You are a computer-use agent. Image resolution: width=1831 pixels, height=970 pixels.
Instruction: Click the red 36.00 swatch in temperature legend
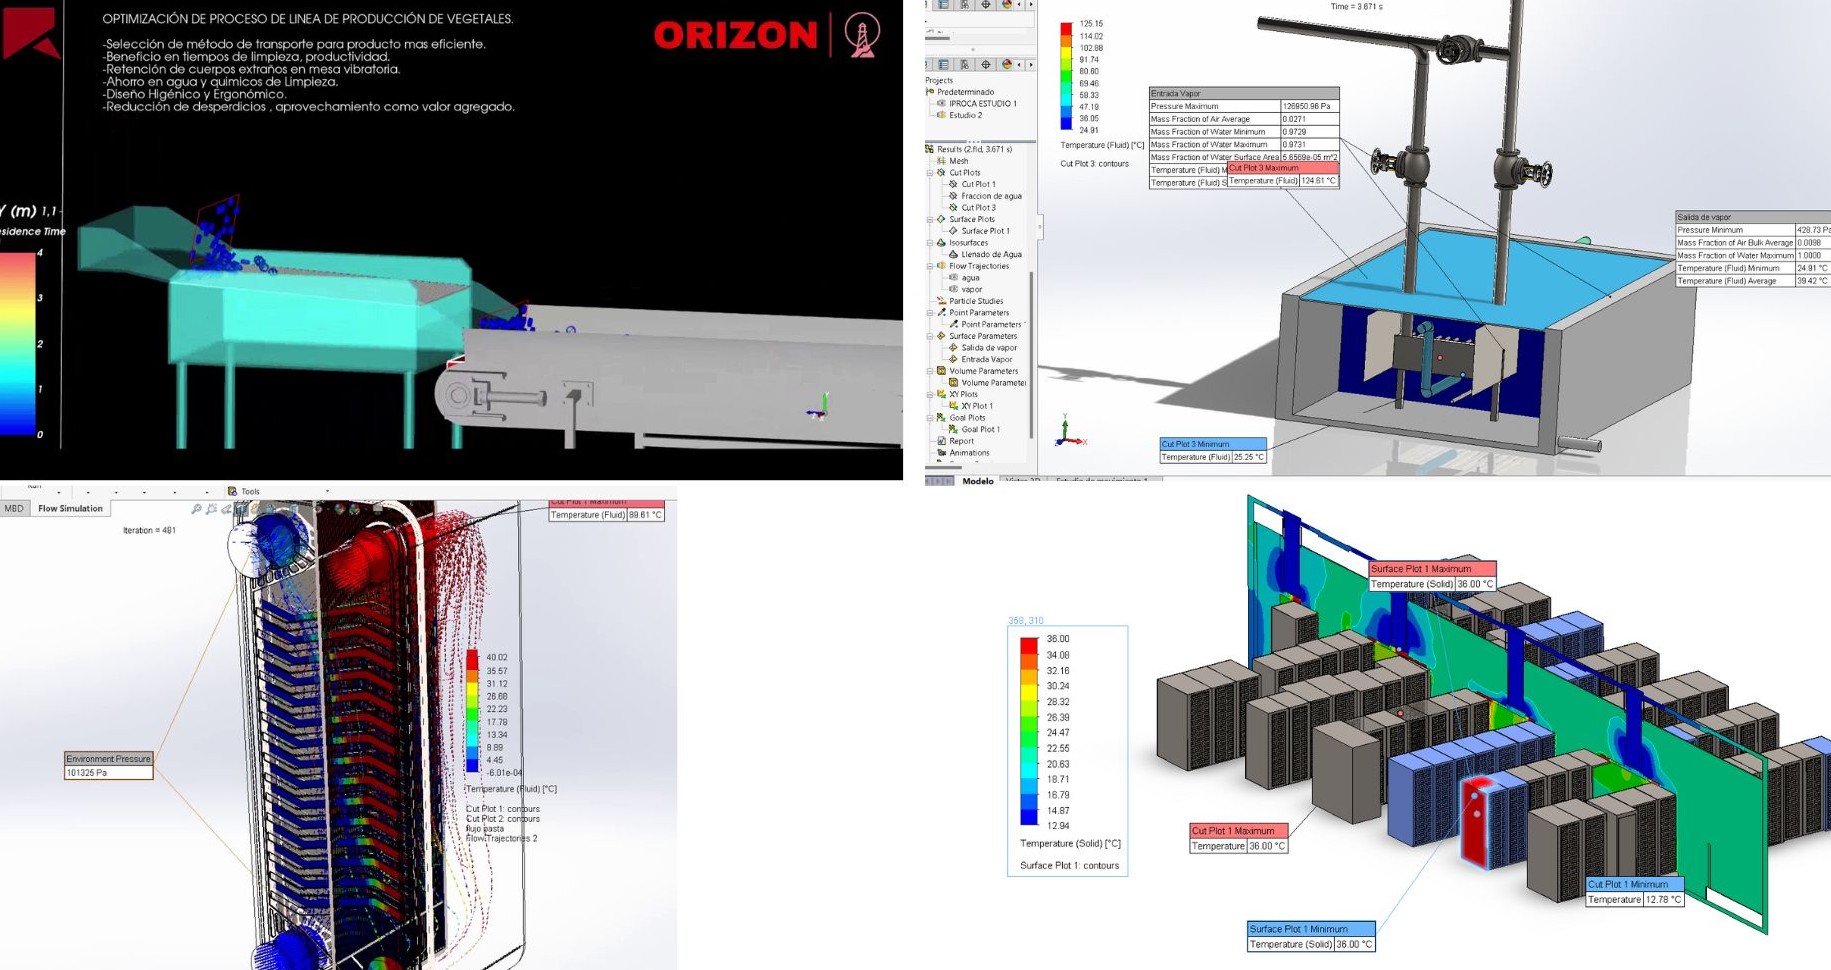pyautogui.click(x=1028, y=640)
